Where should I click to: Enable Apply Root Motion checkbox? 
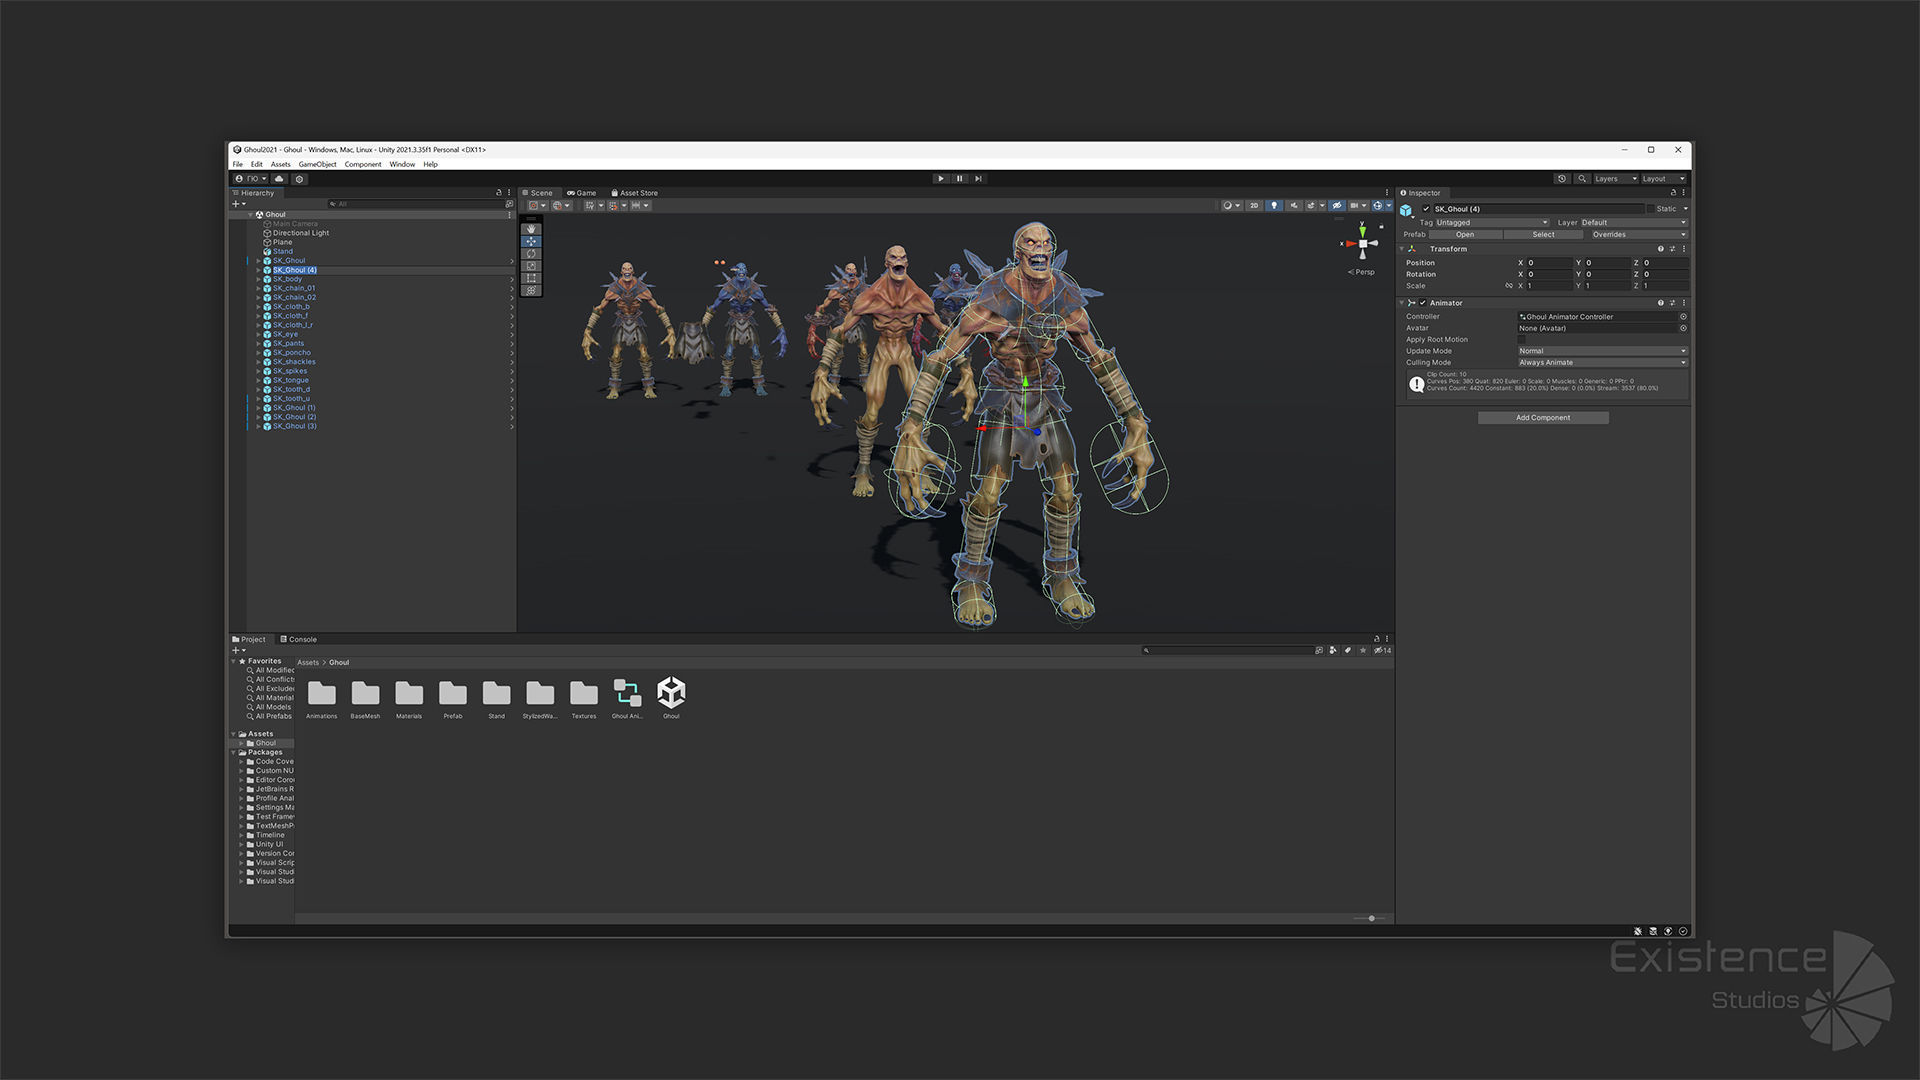click(1522, 340)
